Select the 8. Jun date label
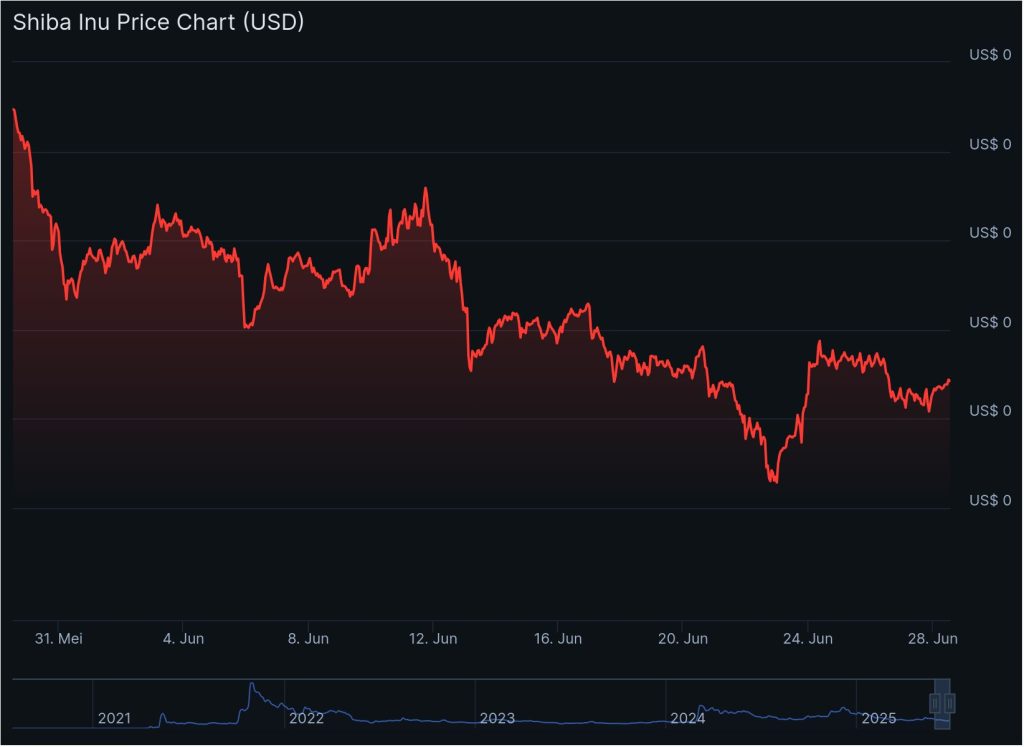This screenshot has height=747, width=1024. (308, 639)
